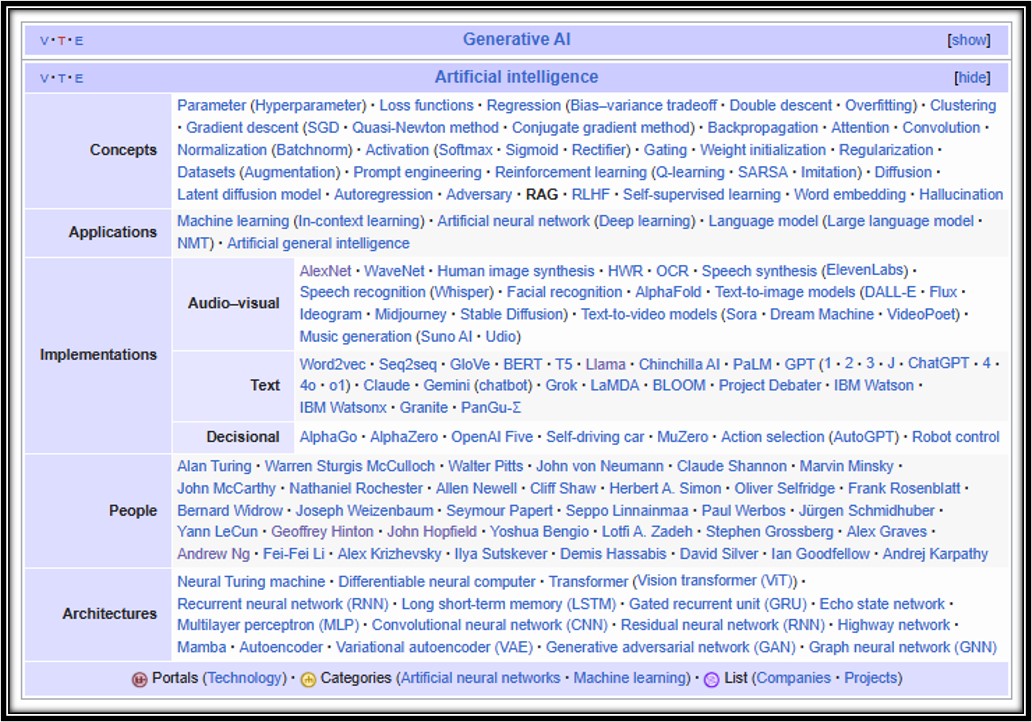Open the Generative AI title link
Screen dimensions: 1032x722
click(x=516, y=40)
